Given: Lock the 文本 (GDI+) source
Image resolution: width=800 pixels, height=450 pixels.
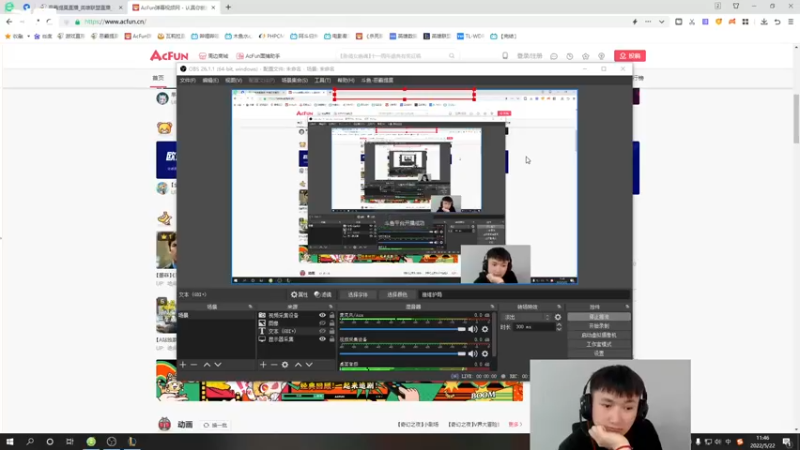Looking at the screenshot, I should tap(332, 331).
